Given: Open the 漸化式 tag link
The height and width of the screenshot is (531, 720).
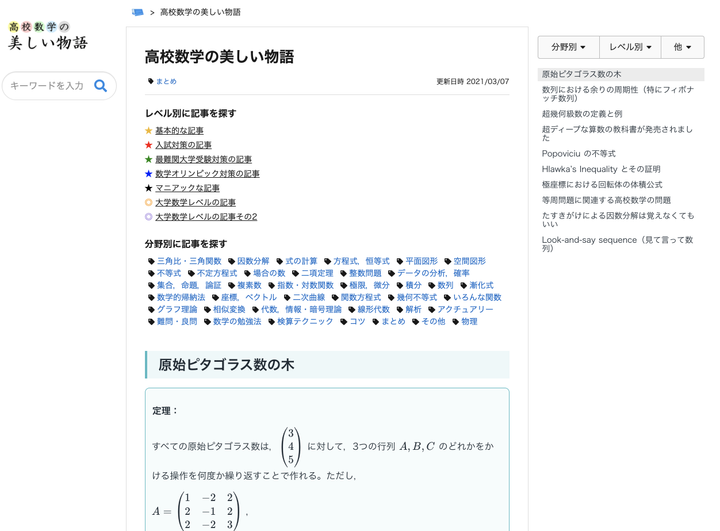Looking at the screenshot, I should [x=481, y=285].
